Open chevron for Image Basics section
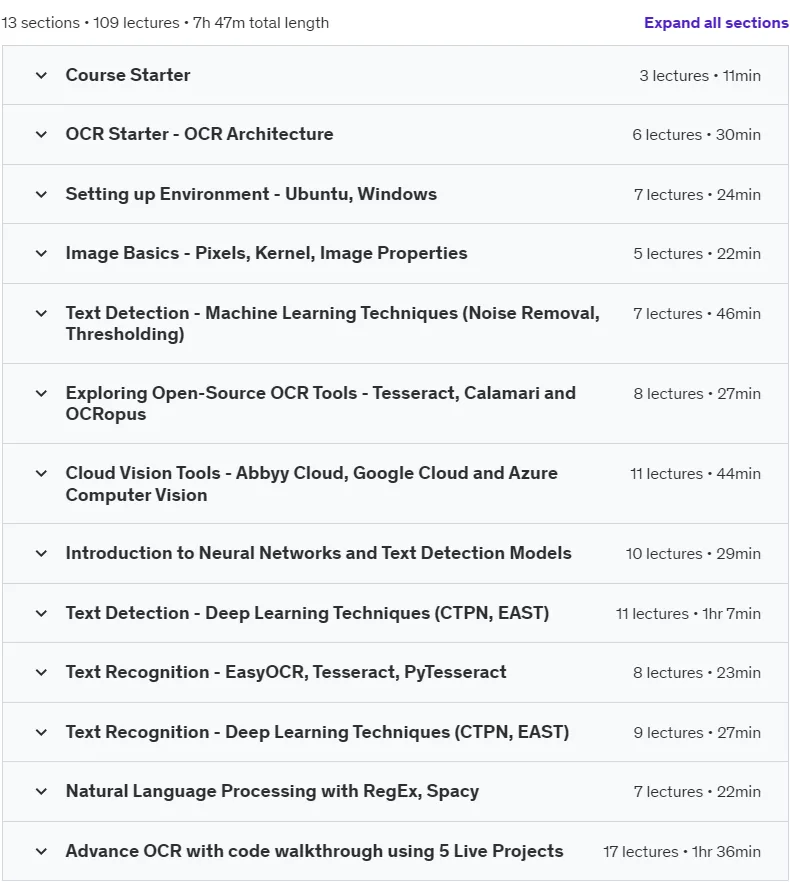Screen dimensions: 790x882 pos(41,254)
